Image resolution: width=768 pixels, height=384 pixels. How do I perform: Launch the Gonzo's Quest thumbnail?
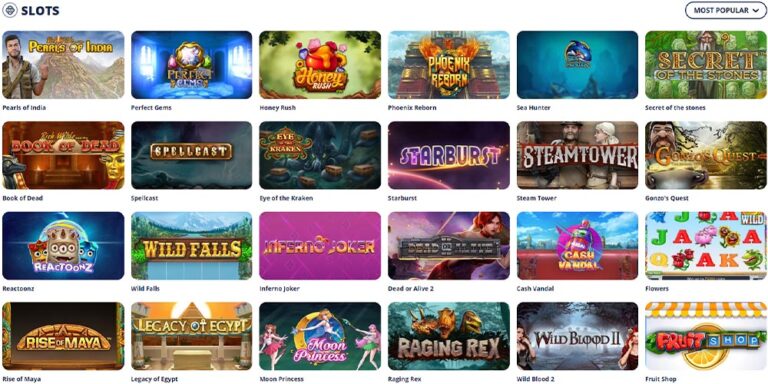pyautogui.click(x=706, y=155)
